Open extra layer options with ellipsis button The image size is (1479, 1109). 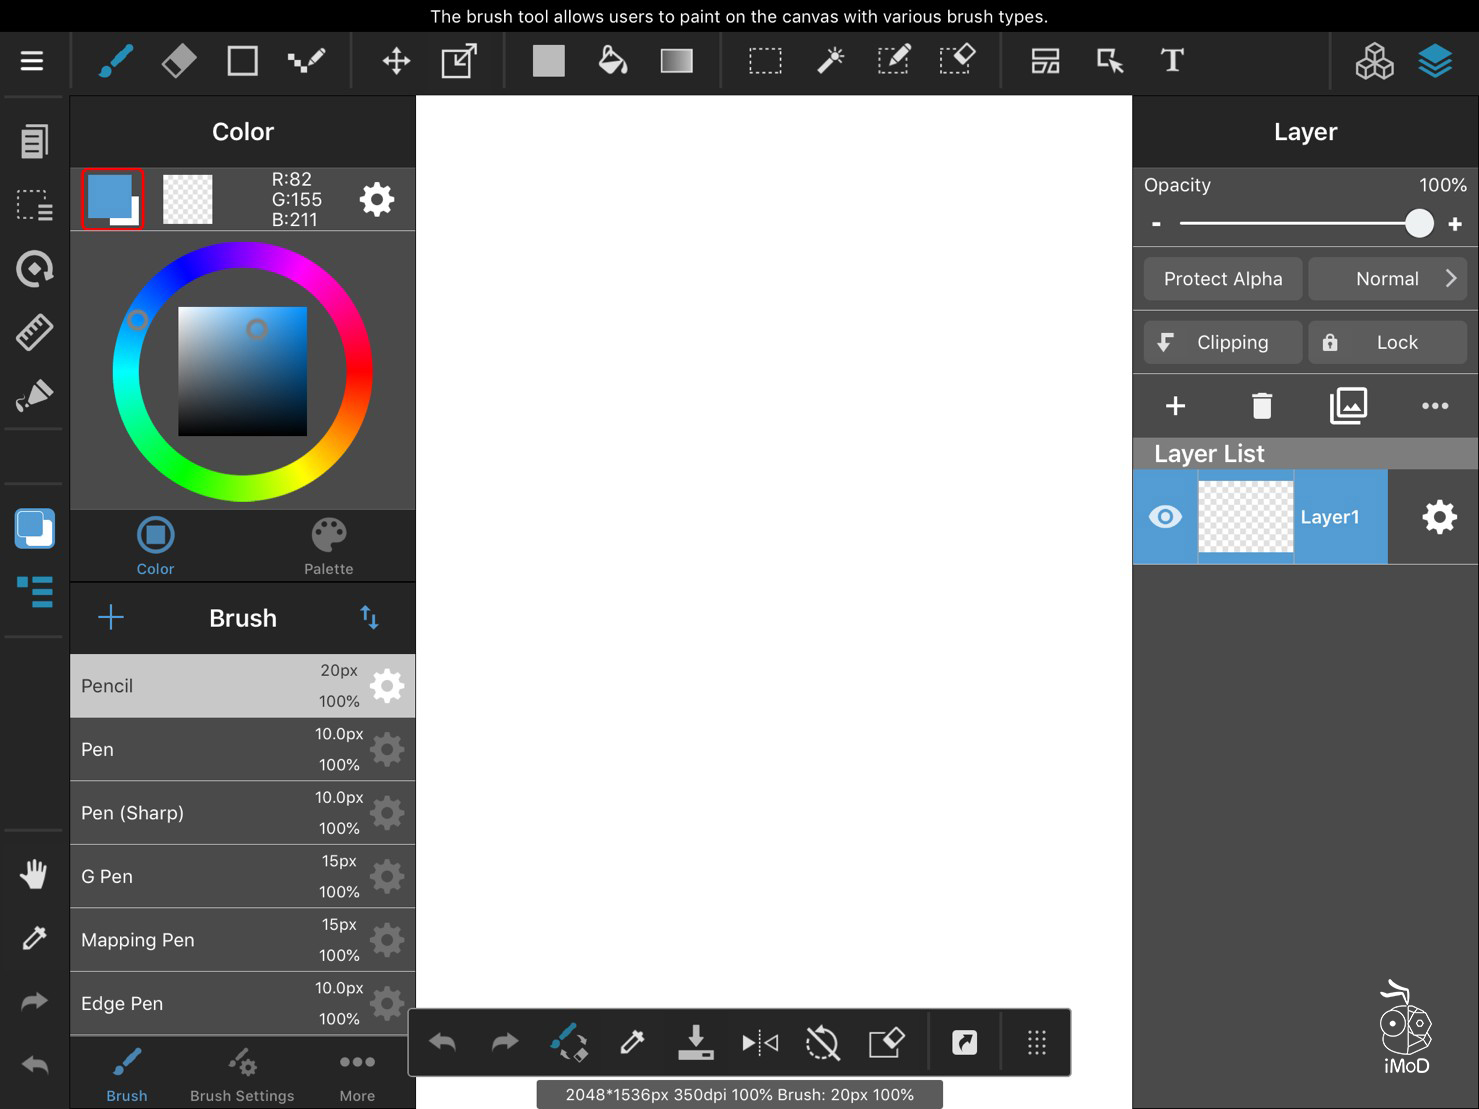coord(1435,406)
